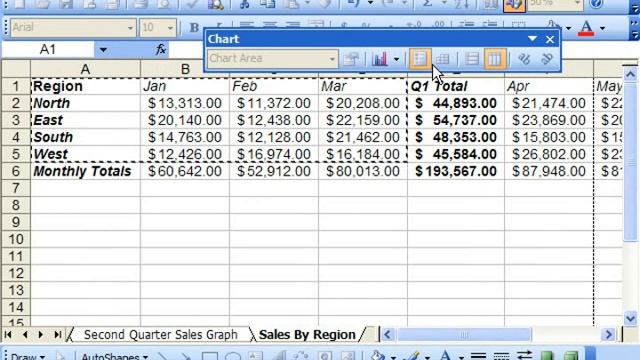640x360 pixels.
Task: Toggle the Data Table button in Chart toolbar
Action: (442, 59)
